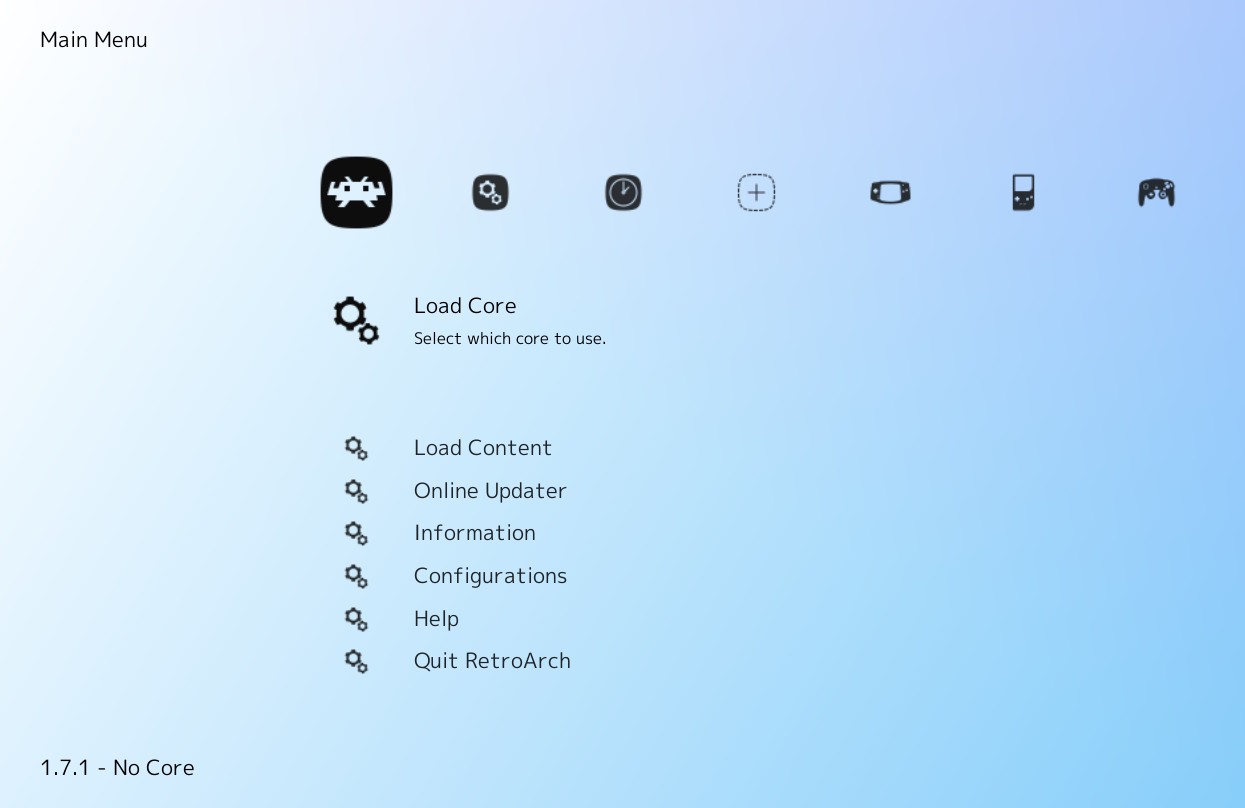Viewport: 1245px width, 808px height.
Task: Open the Online Updater entry
Action: click(x=490, y=491)
